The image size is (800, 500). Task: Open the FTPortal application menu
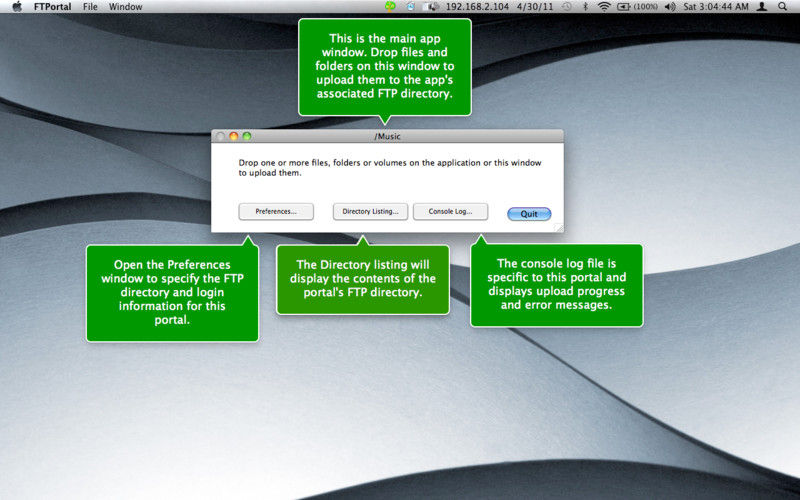(52, 7)
